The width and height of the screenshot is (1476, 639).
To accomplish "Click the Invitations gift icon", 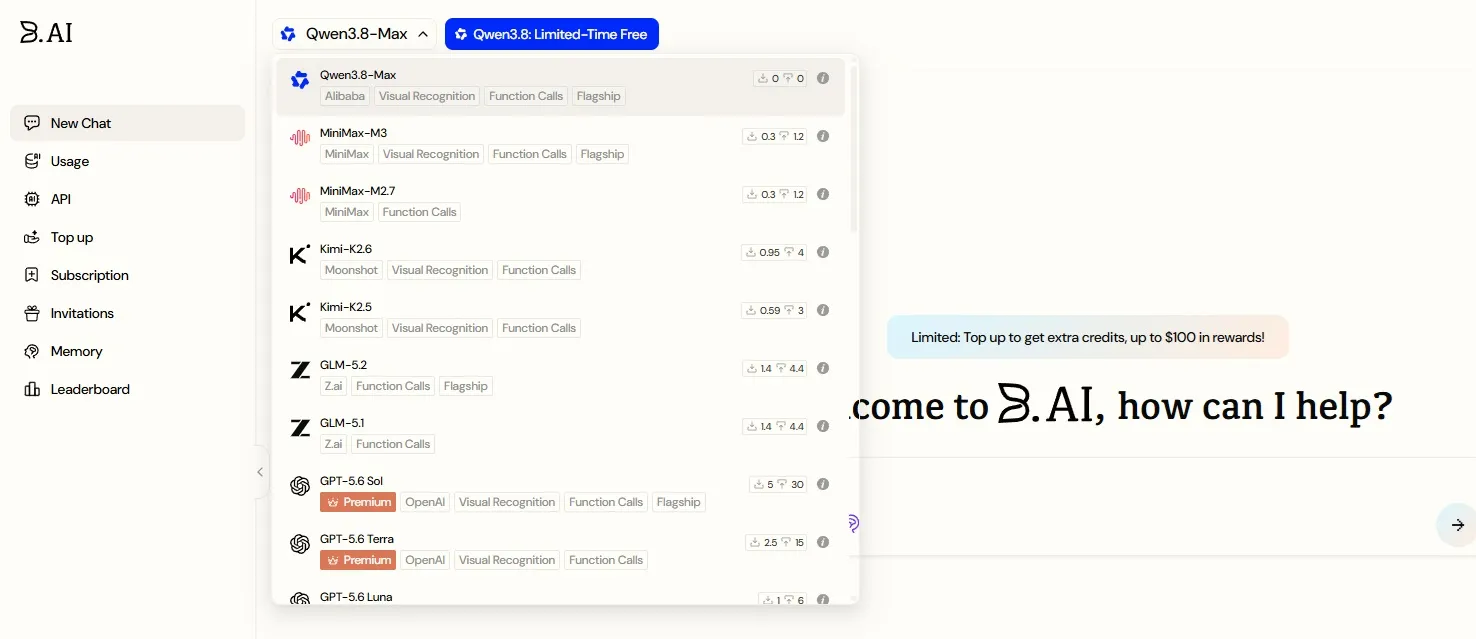I will (x=32, y=313).
